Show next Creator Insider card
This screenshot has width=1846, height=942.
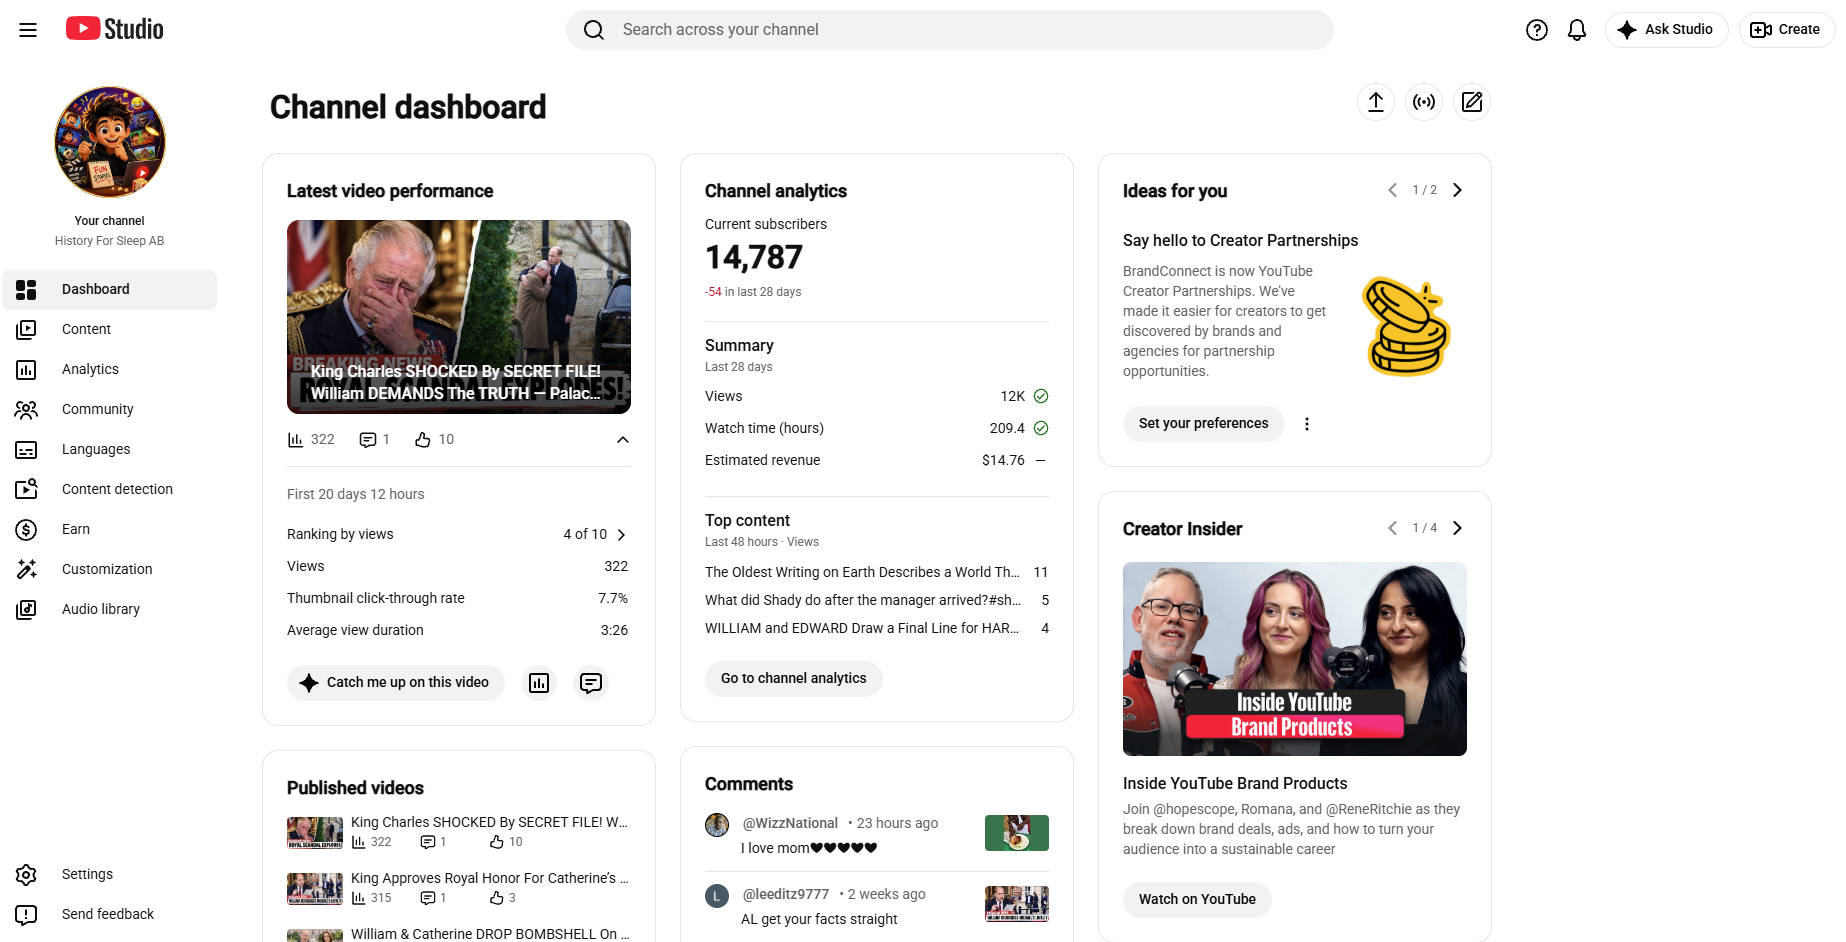click(1457, 528)
